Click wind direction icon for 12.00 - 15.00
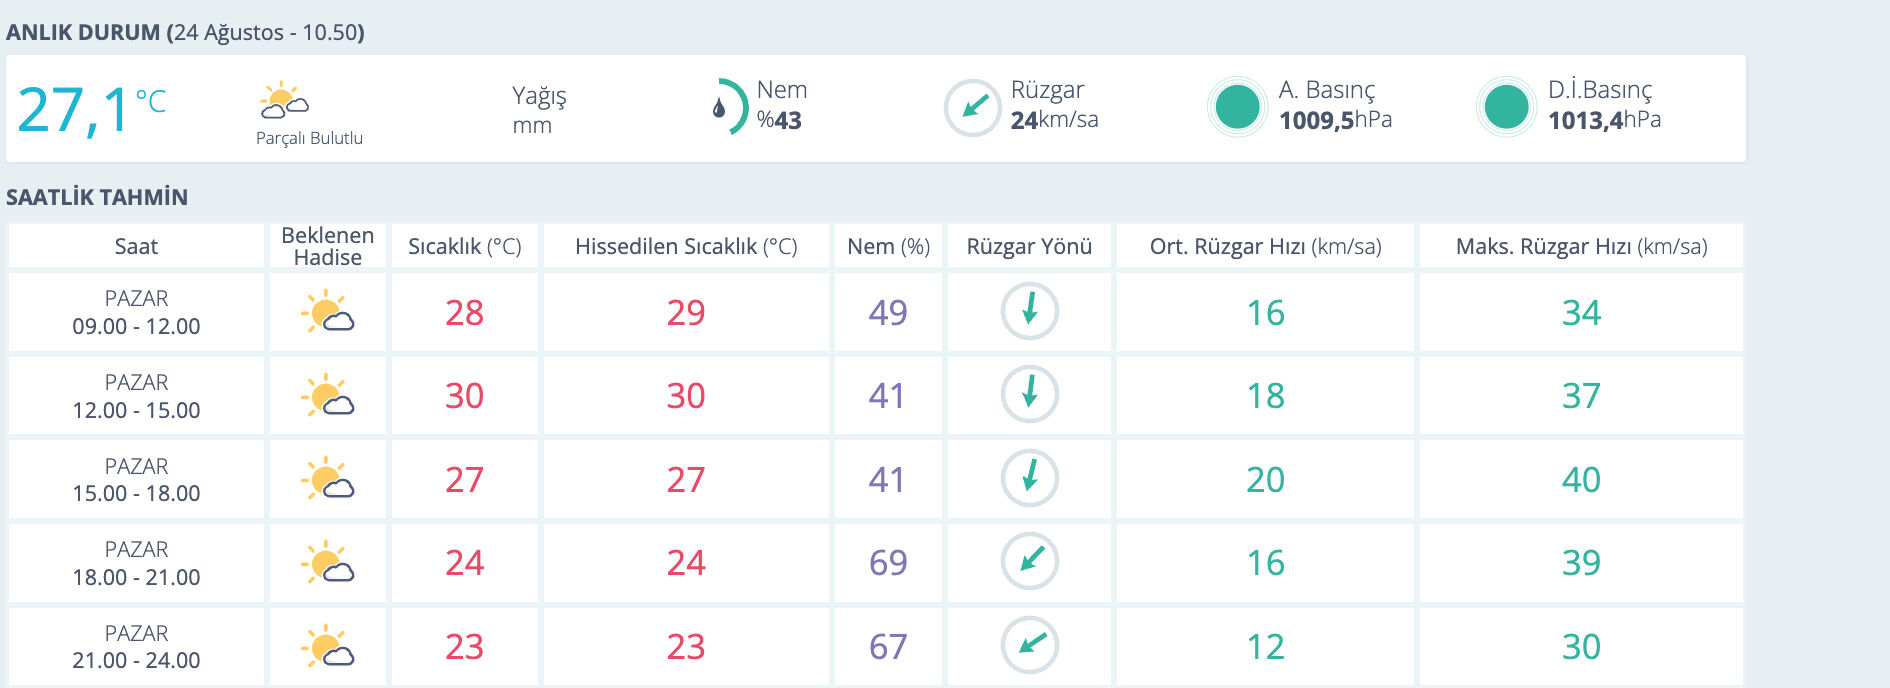This screenshot has height=688, width=1890. click(x=1030, y=395)
